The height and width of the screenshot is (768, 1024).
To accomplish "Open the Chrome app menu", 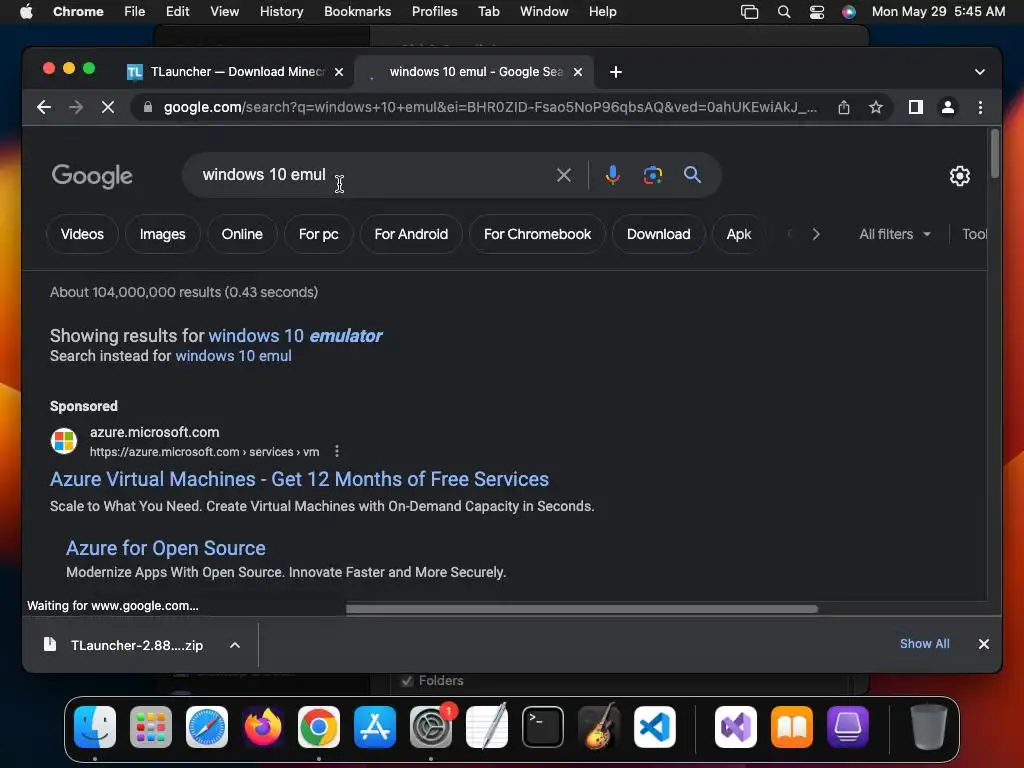I will tap(78, 12).
